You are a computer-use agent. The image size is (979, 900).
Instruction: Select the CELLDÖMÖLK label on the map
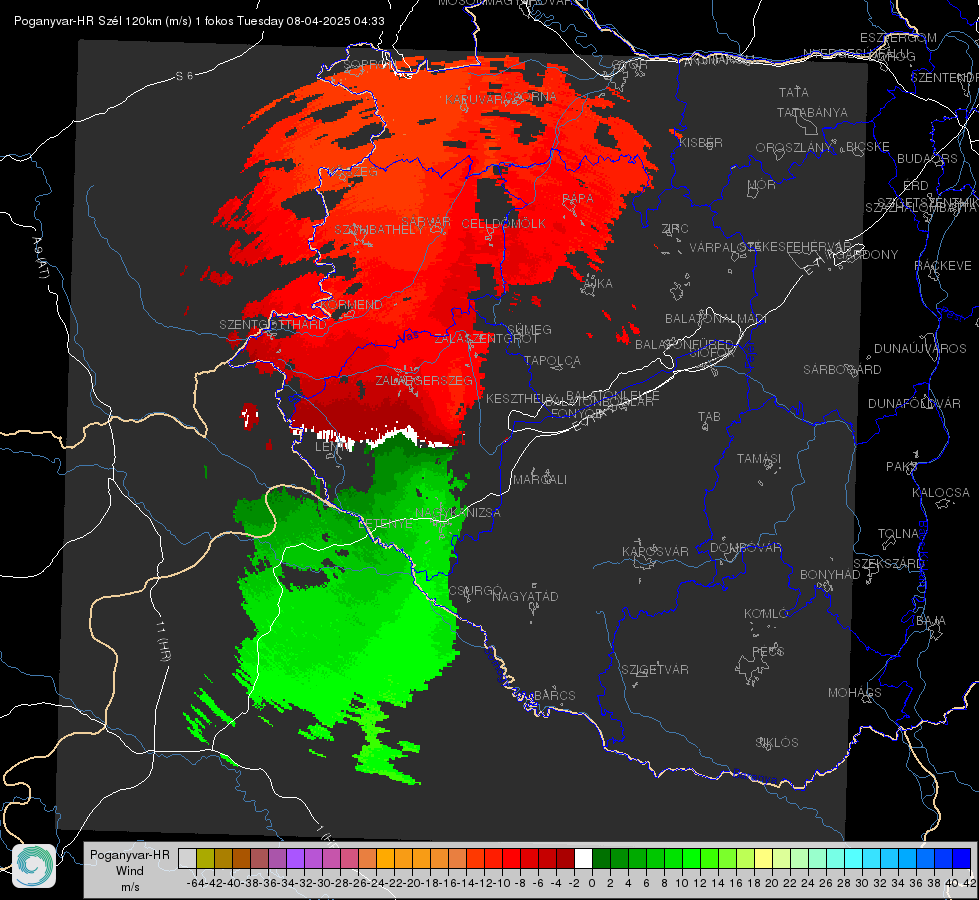click(x=503, y=224)
